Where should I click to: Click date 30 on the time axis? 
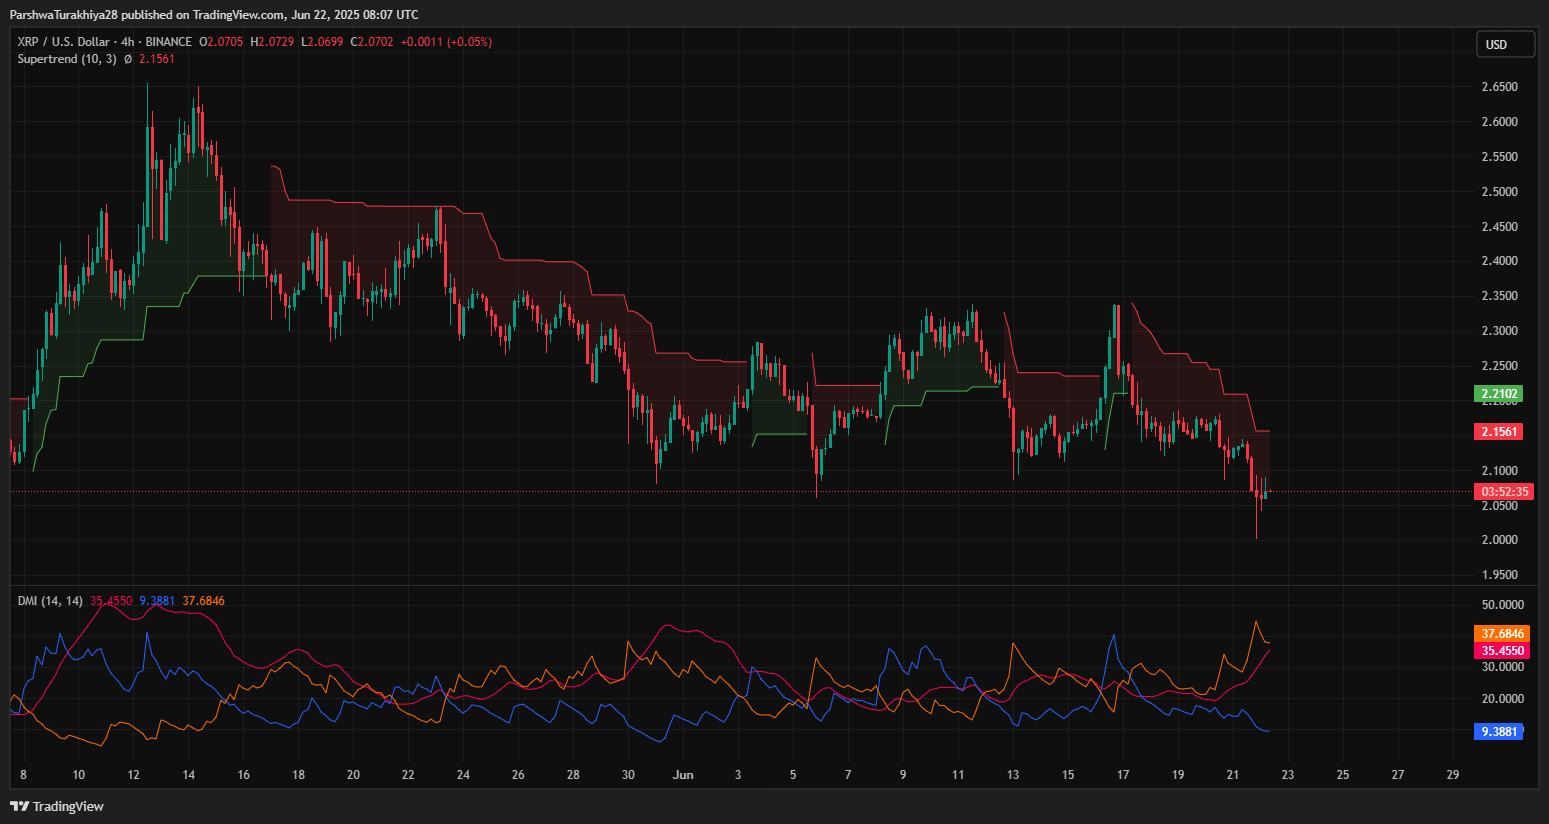[x=628, y=775]
